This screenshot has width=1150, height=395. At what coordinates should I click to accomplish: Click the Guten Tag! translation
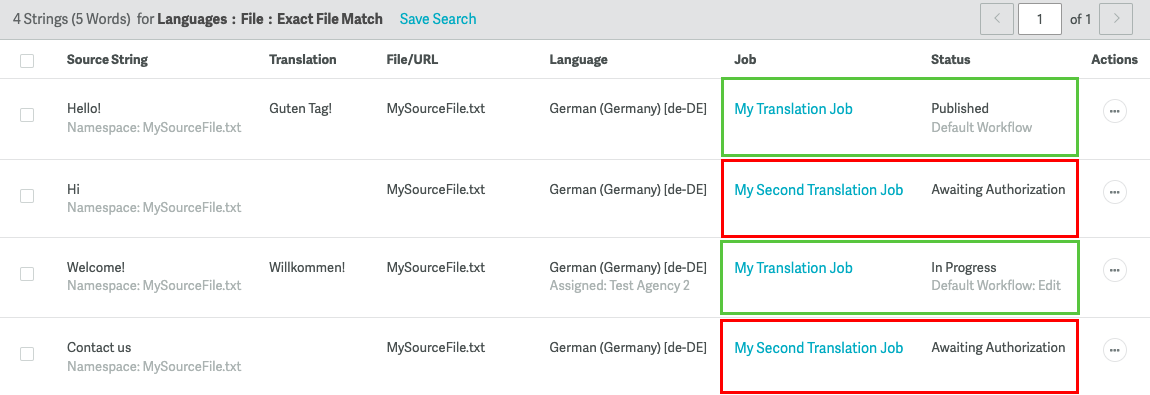(x=301, y=108)
